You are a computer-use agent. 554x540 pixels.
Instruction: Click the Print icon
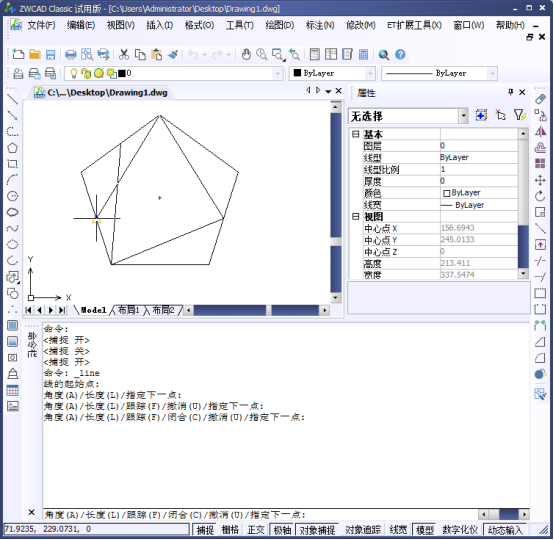(x=71, y=54)
